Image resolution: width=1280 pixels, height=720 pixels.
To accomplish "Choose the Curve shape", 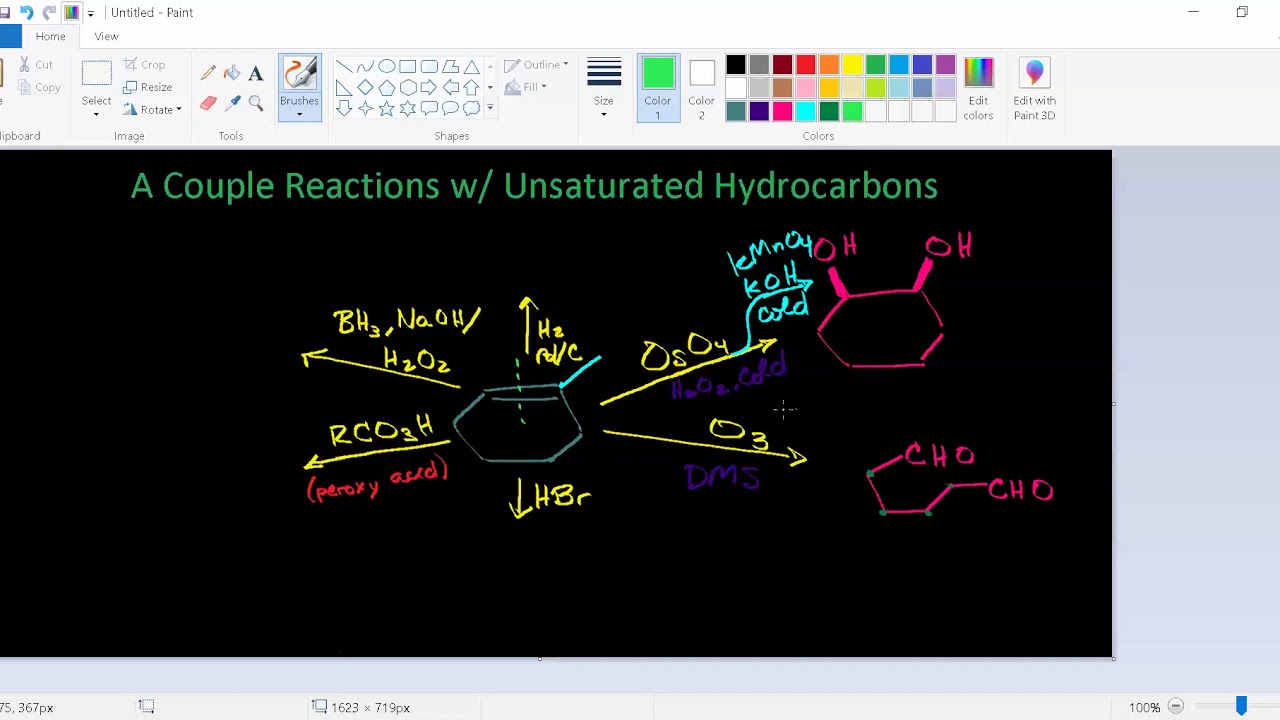I will [365, 66].
